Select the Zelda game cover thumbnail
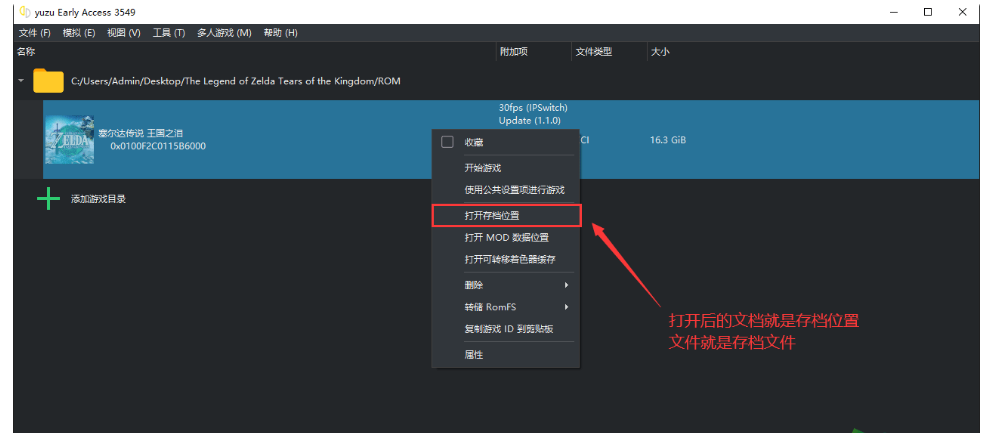Screen dimensions: 985x433 click(70, 140)
